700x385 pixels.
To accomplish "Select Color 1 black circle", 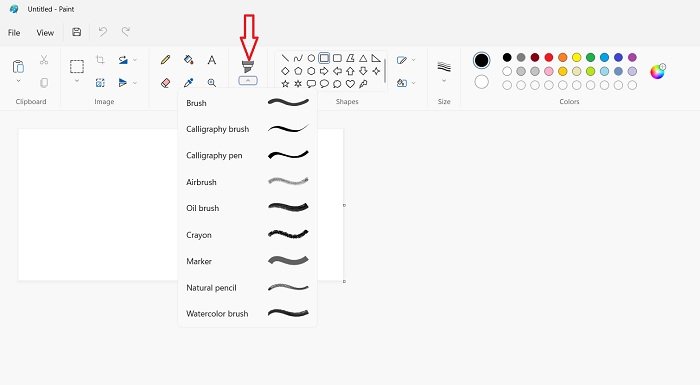I will click(x=481, y=60).
